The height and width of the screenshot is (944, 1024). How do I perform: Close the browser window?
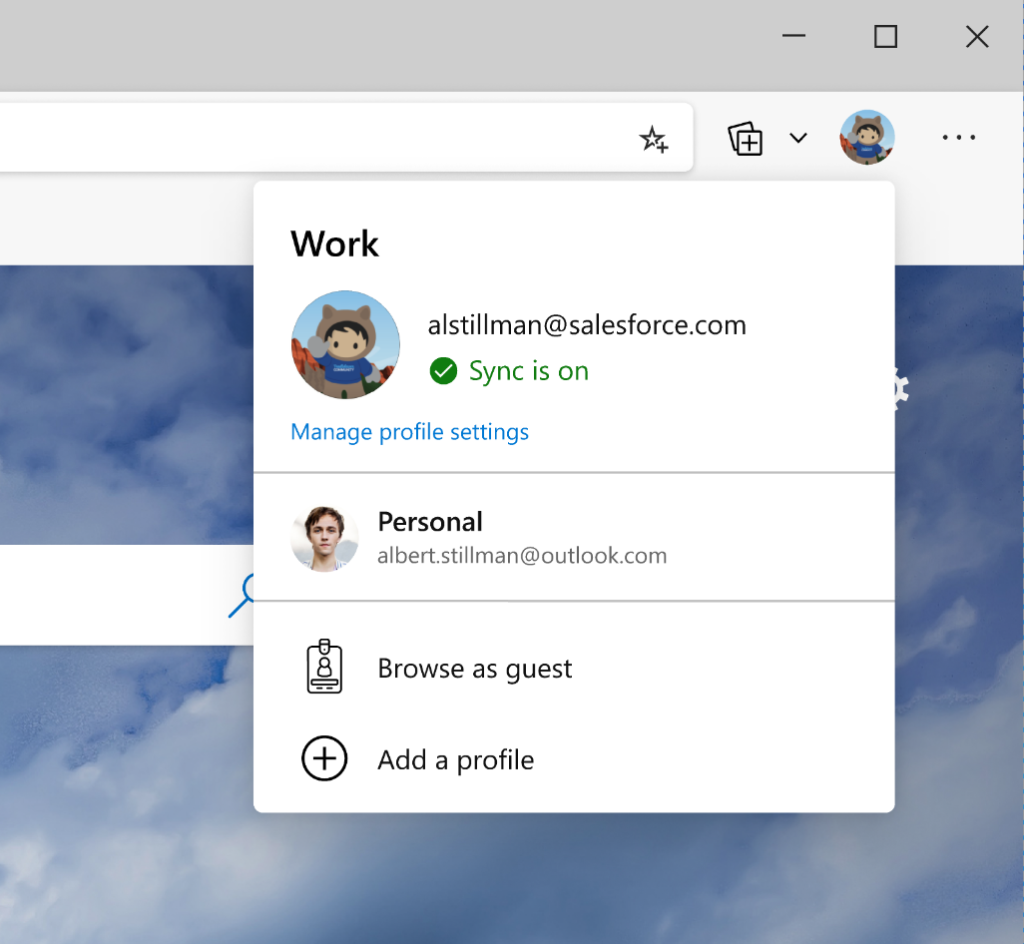(977, 37)
